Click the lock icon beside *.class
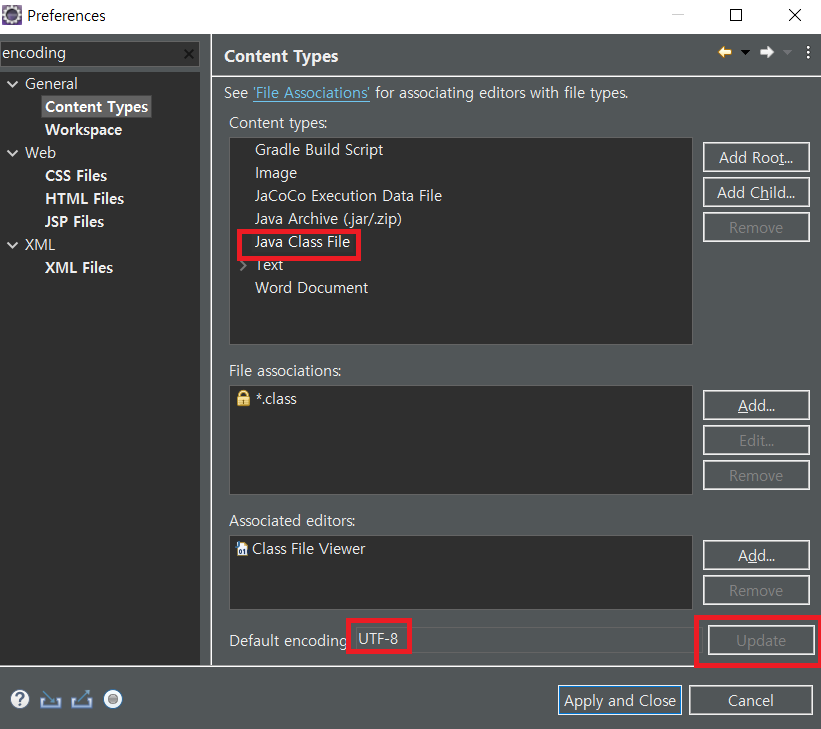The height and width of the screenshot is (729, 821). tap(243, 398)
